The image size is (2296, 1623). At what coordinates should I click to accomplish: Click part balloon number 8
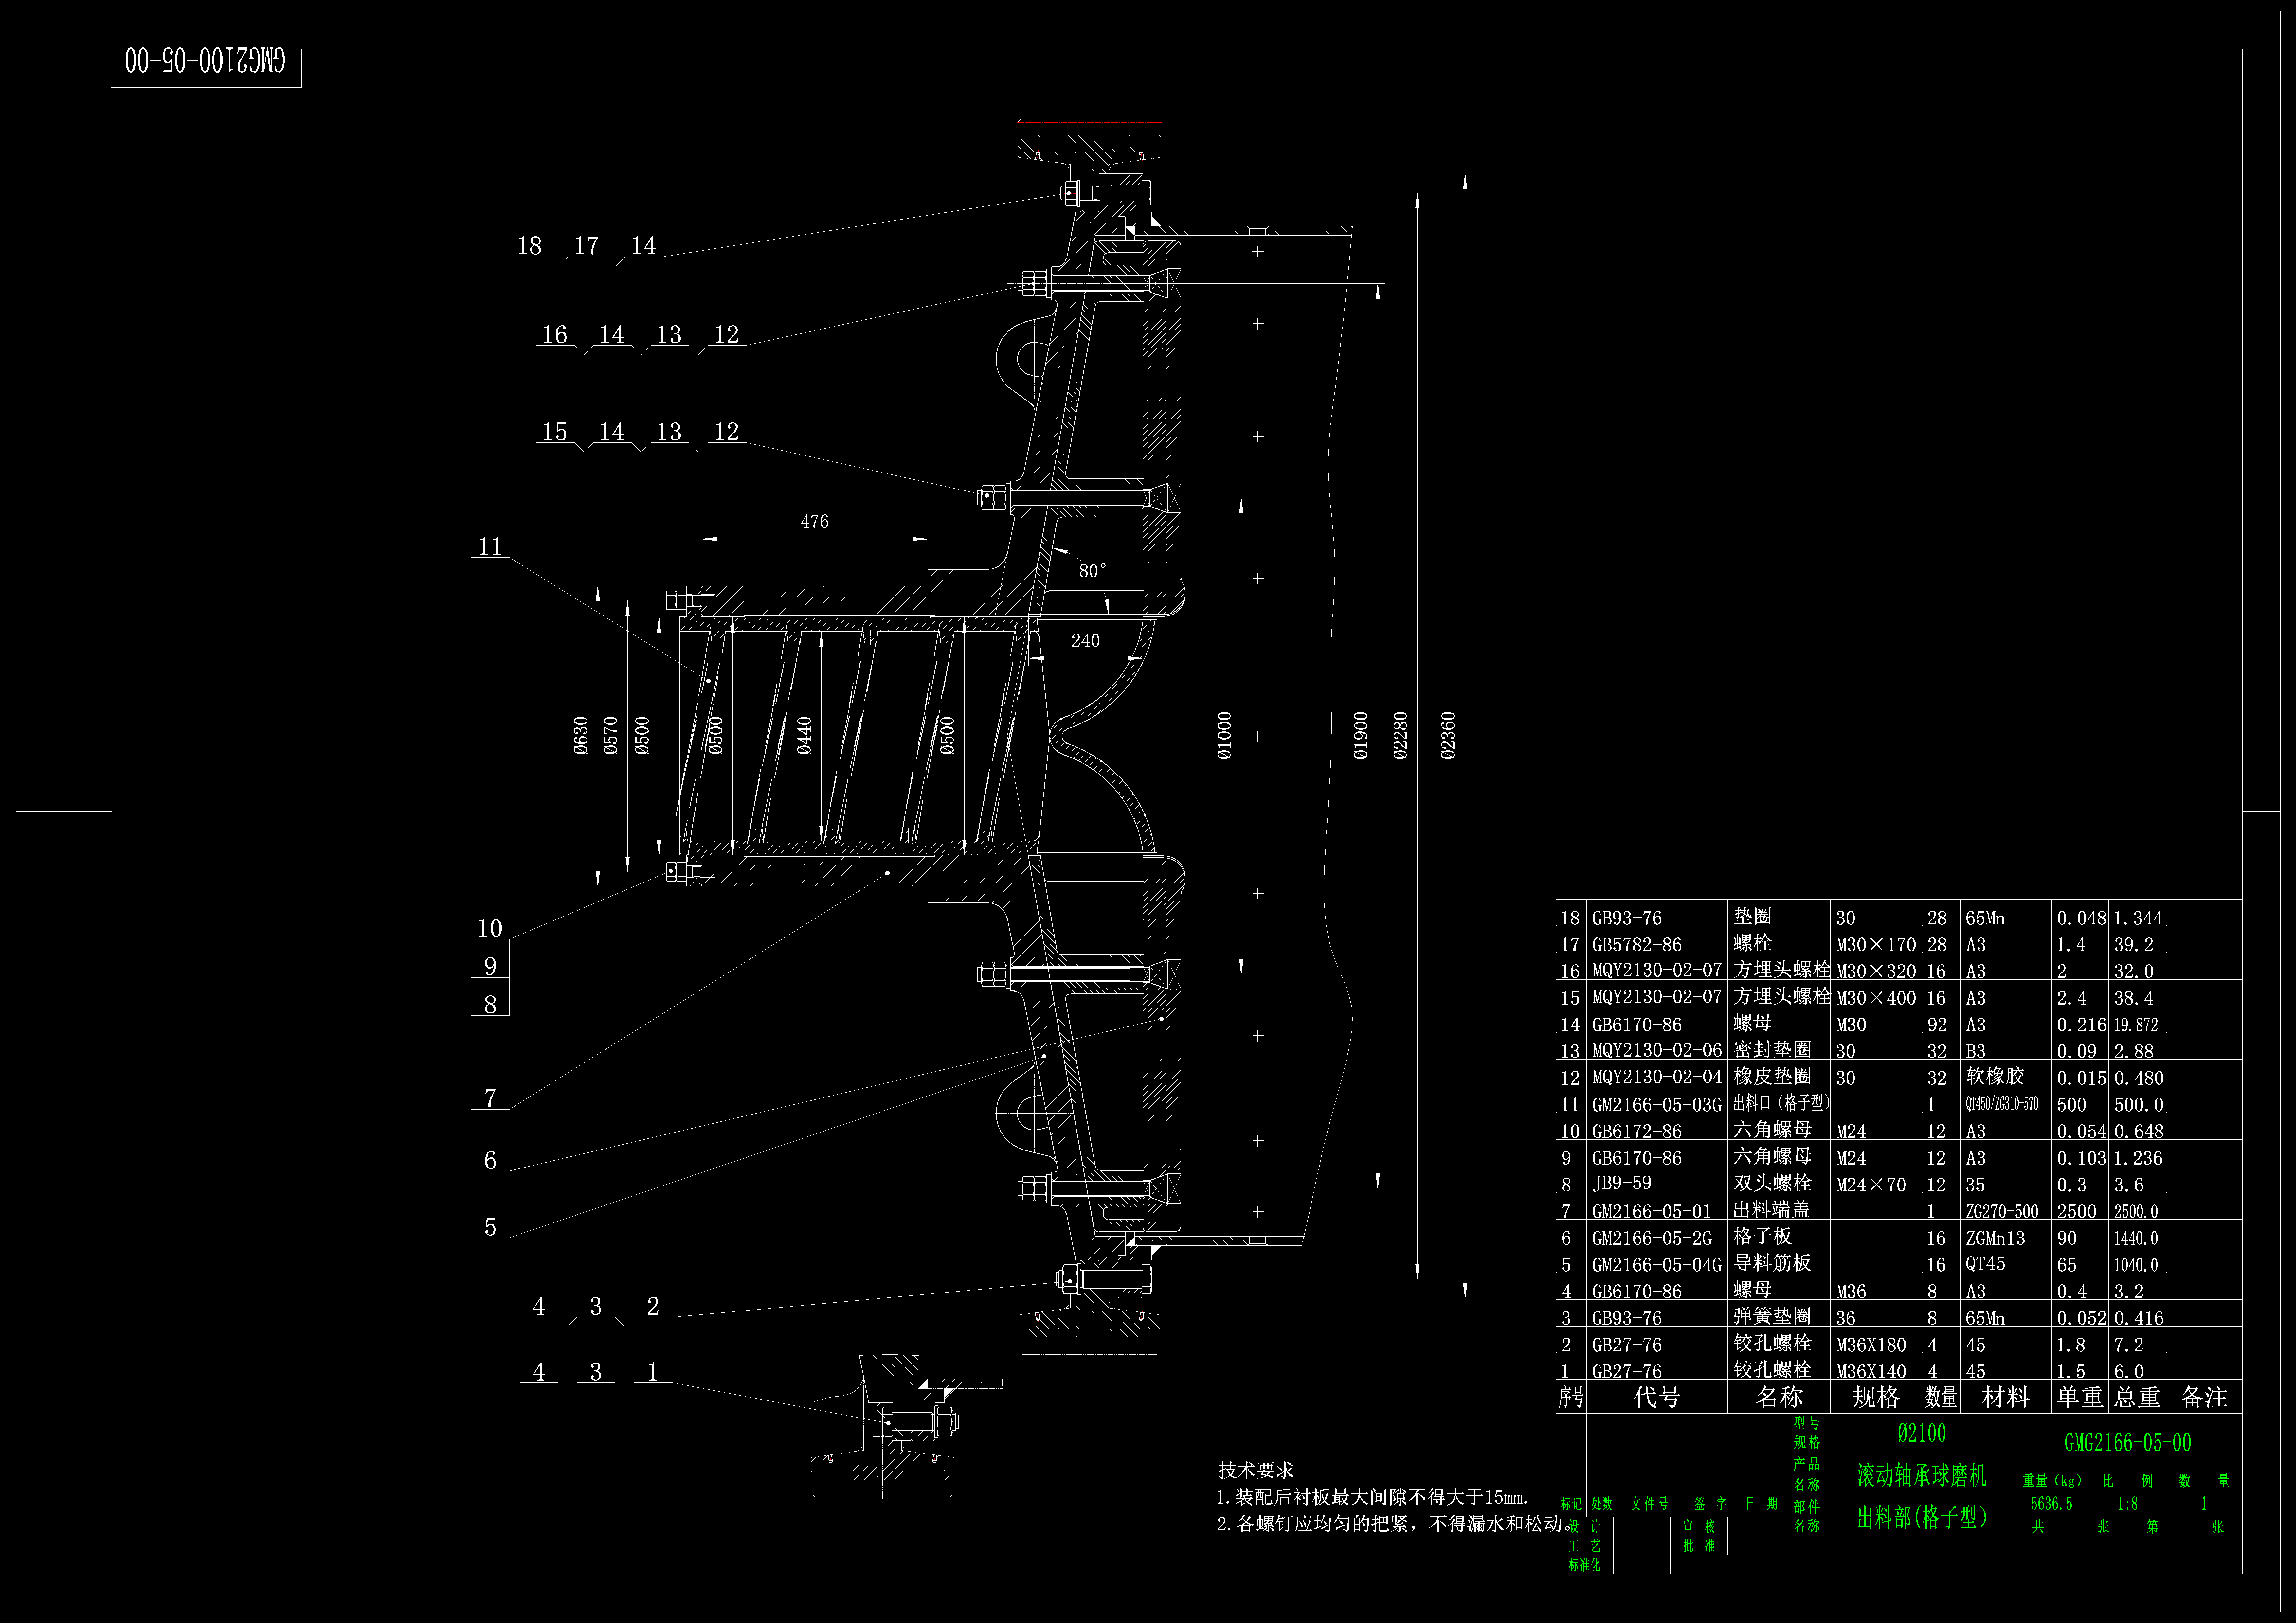(490, 1005)
